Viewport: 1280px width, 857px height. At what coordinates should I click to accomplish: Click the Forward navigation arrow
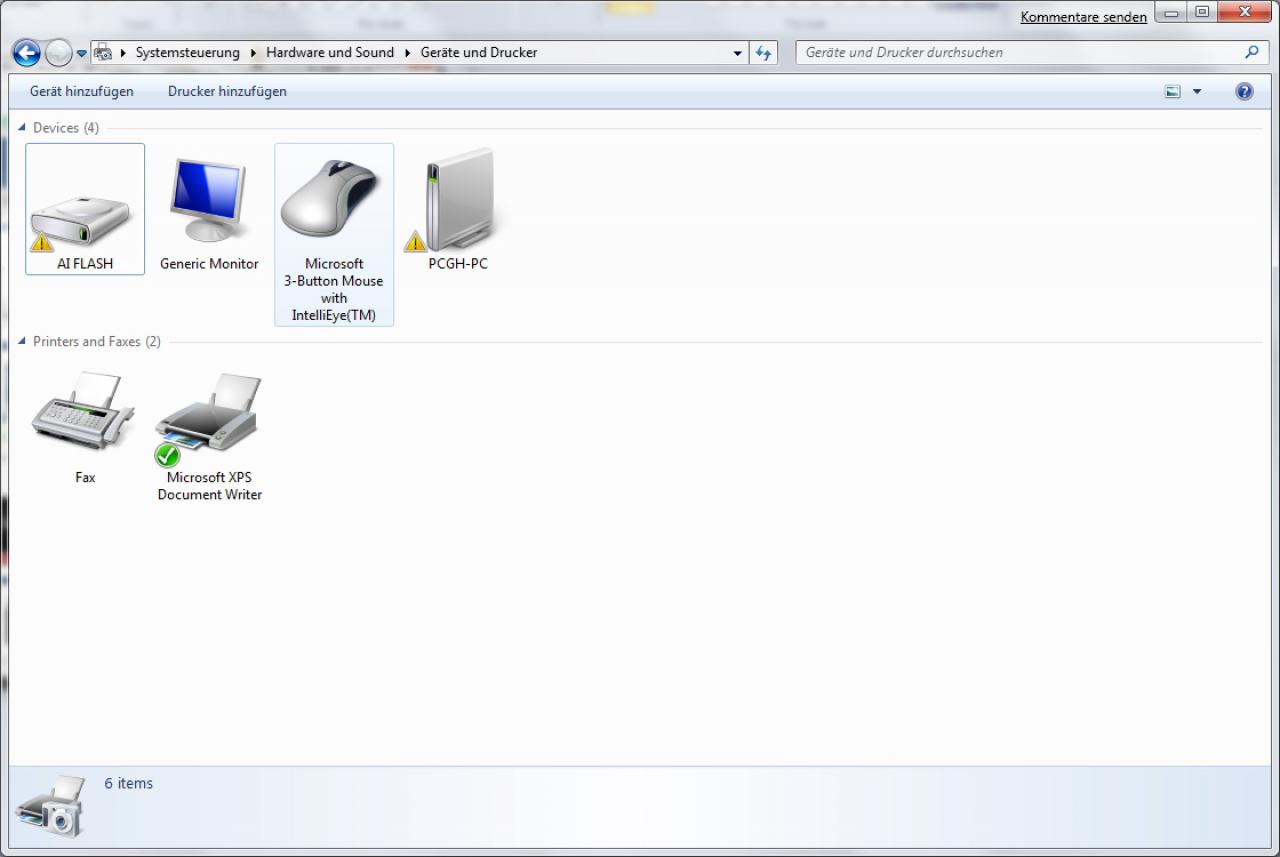tap(59, 53)
